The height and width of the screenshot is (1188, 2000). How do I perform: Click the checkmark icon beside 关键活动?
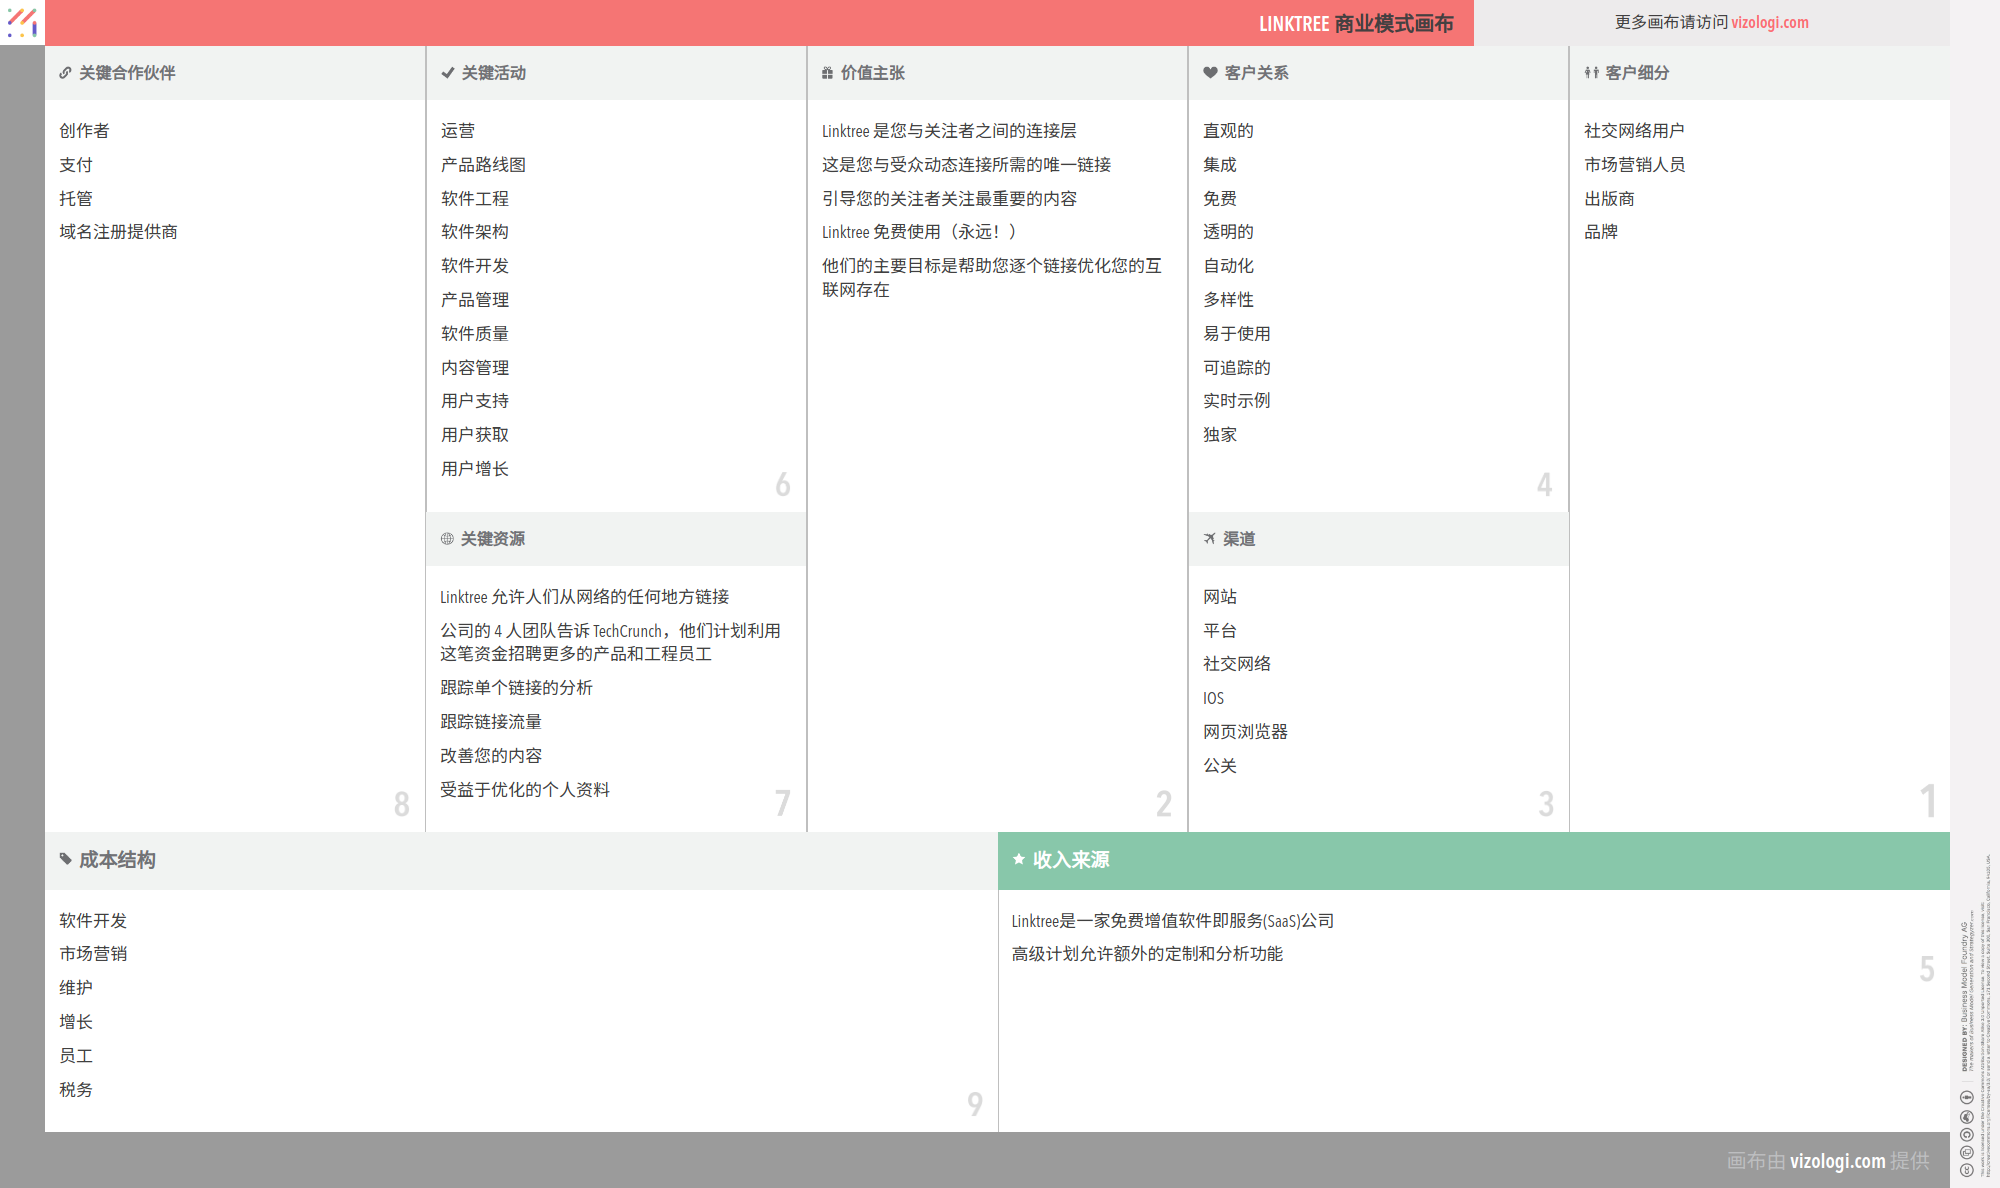point(447,73)
